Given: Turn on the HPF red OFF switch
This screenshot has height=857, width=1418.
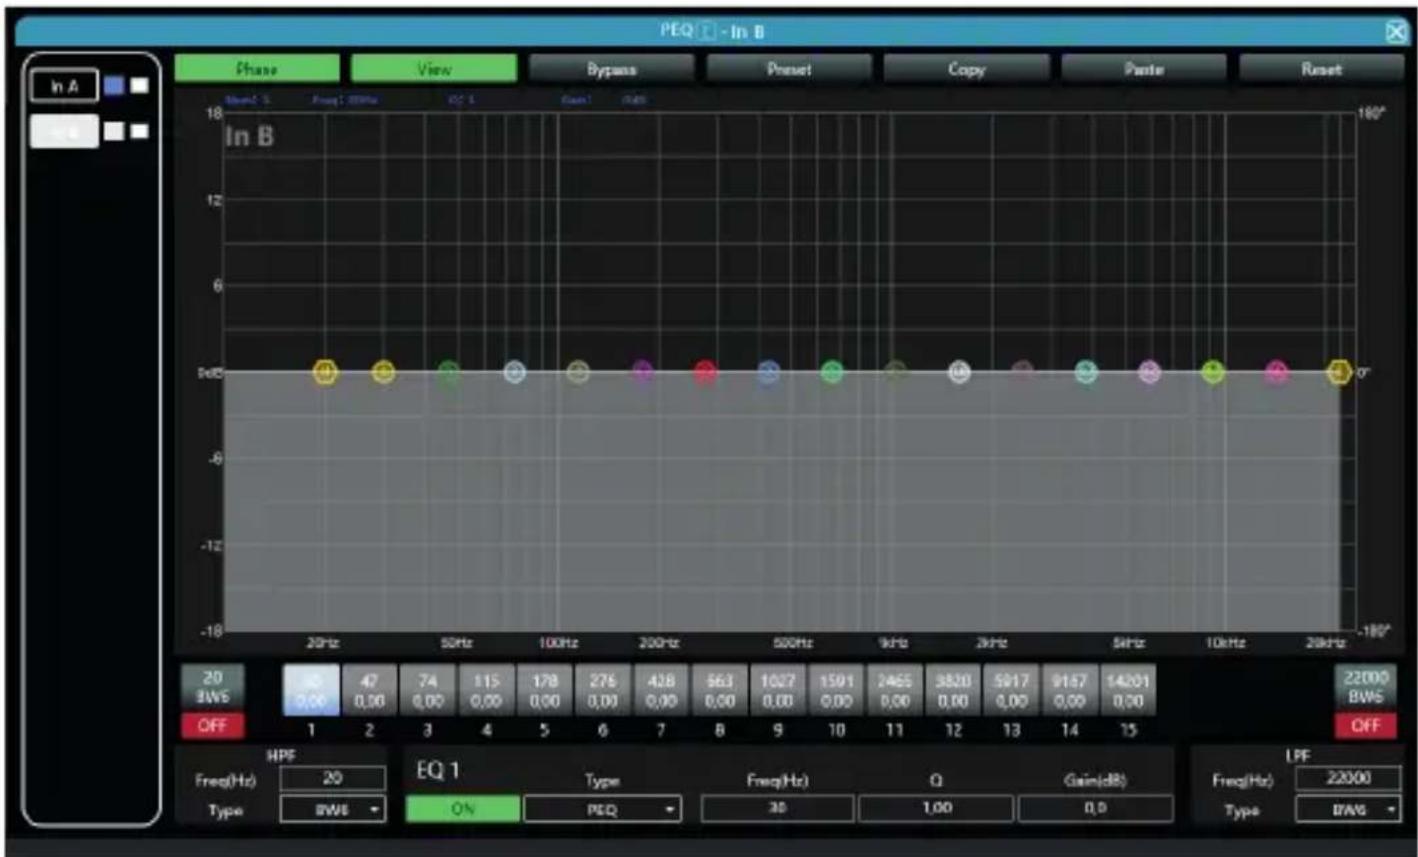Looking at the screenshot, I should 212,725.
